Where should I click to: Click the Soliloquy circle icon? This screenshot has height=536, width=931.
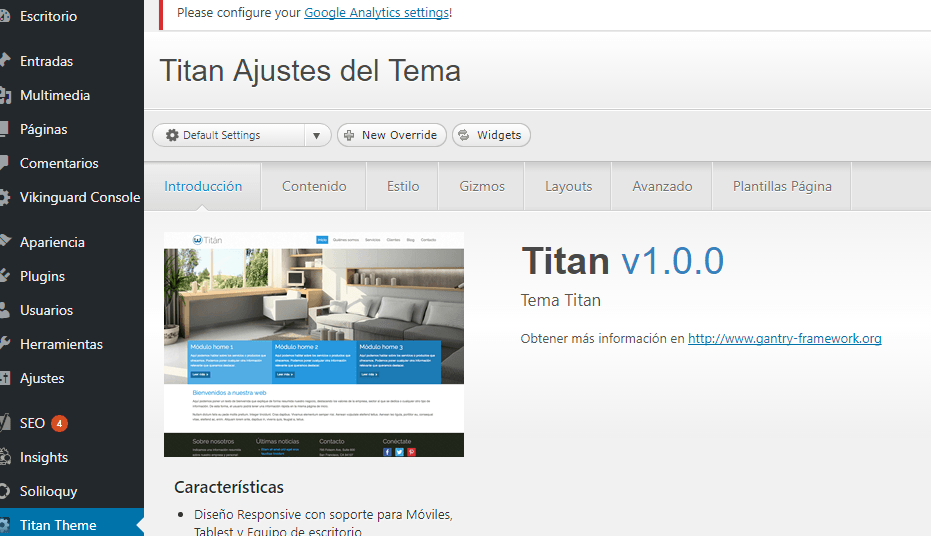coord(4,491)
